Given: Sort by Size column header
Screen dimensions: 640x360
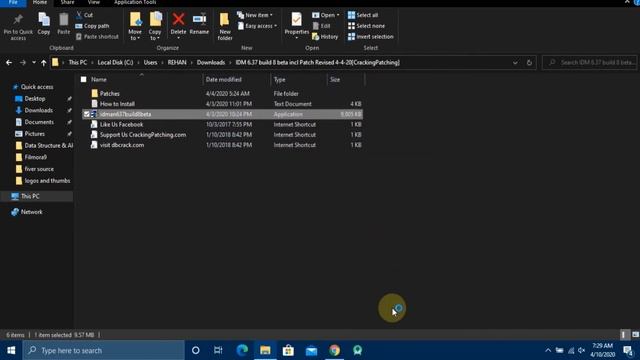Looking at the screenshot, I should click(x=335, y=79).
